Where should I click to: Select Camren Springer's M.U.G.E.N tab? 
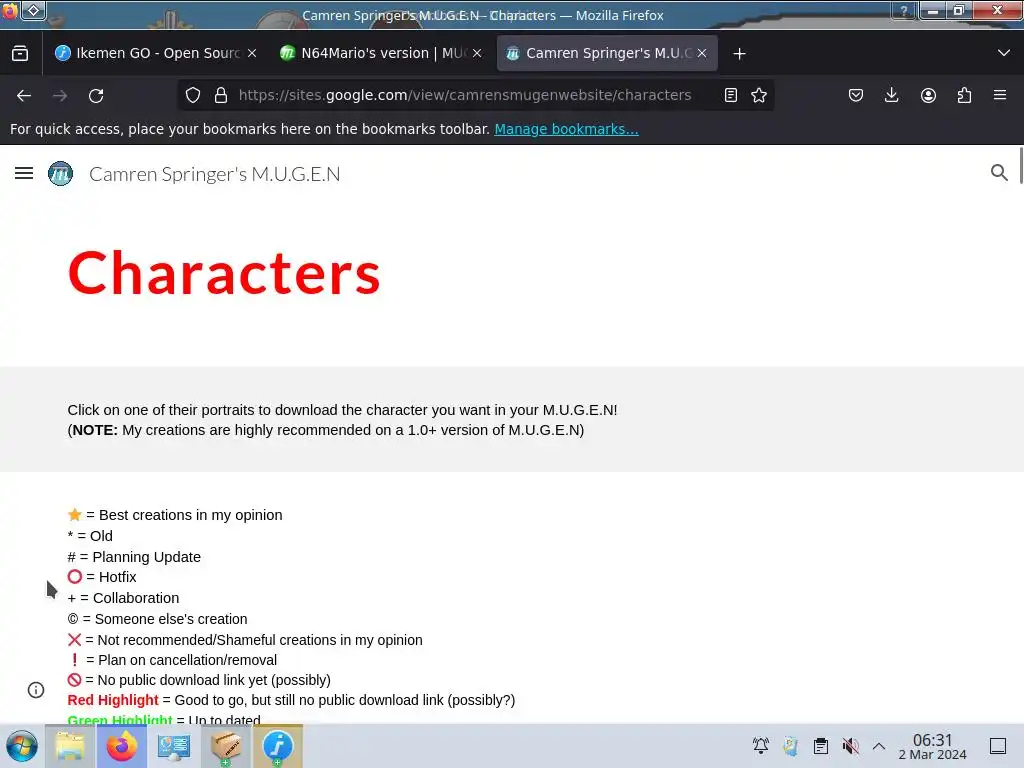click(607, 53)
